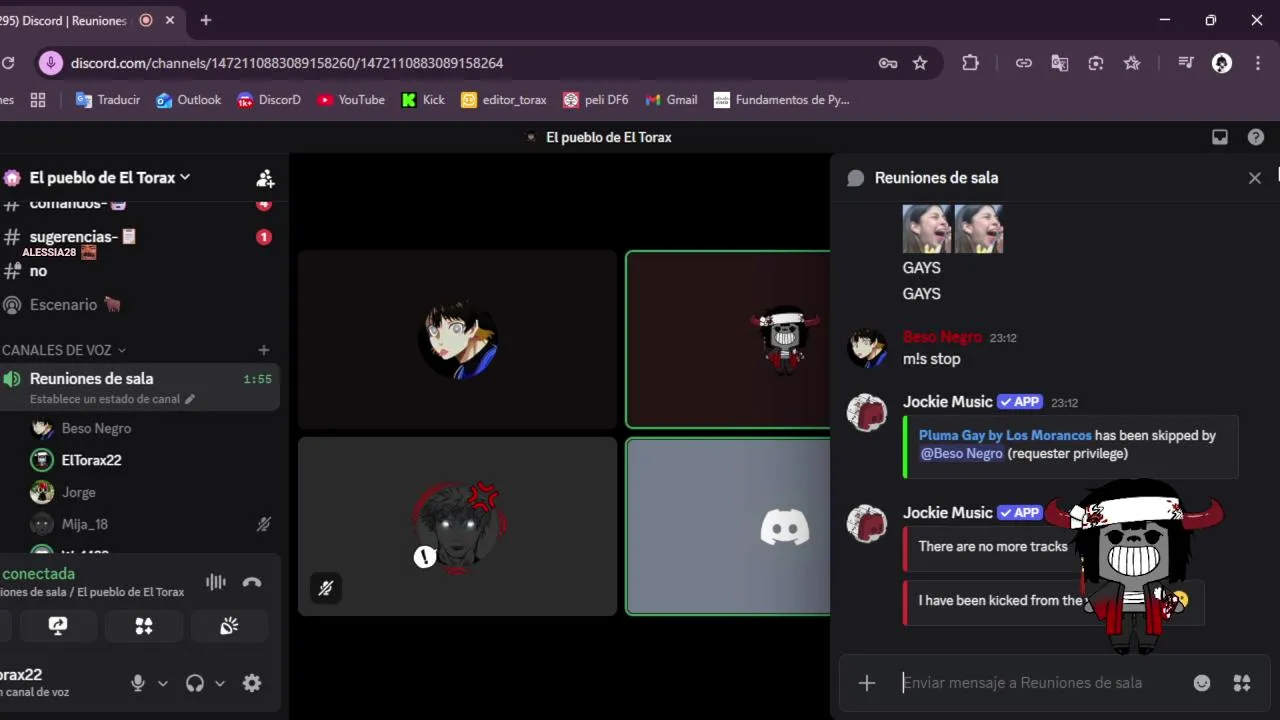
Task: Open the emoji picker
Action: click(1202, 683)
